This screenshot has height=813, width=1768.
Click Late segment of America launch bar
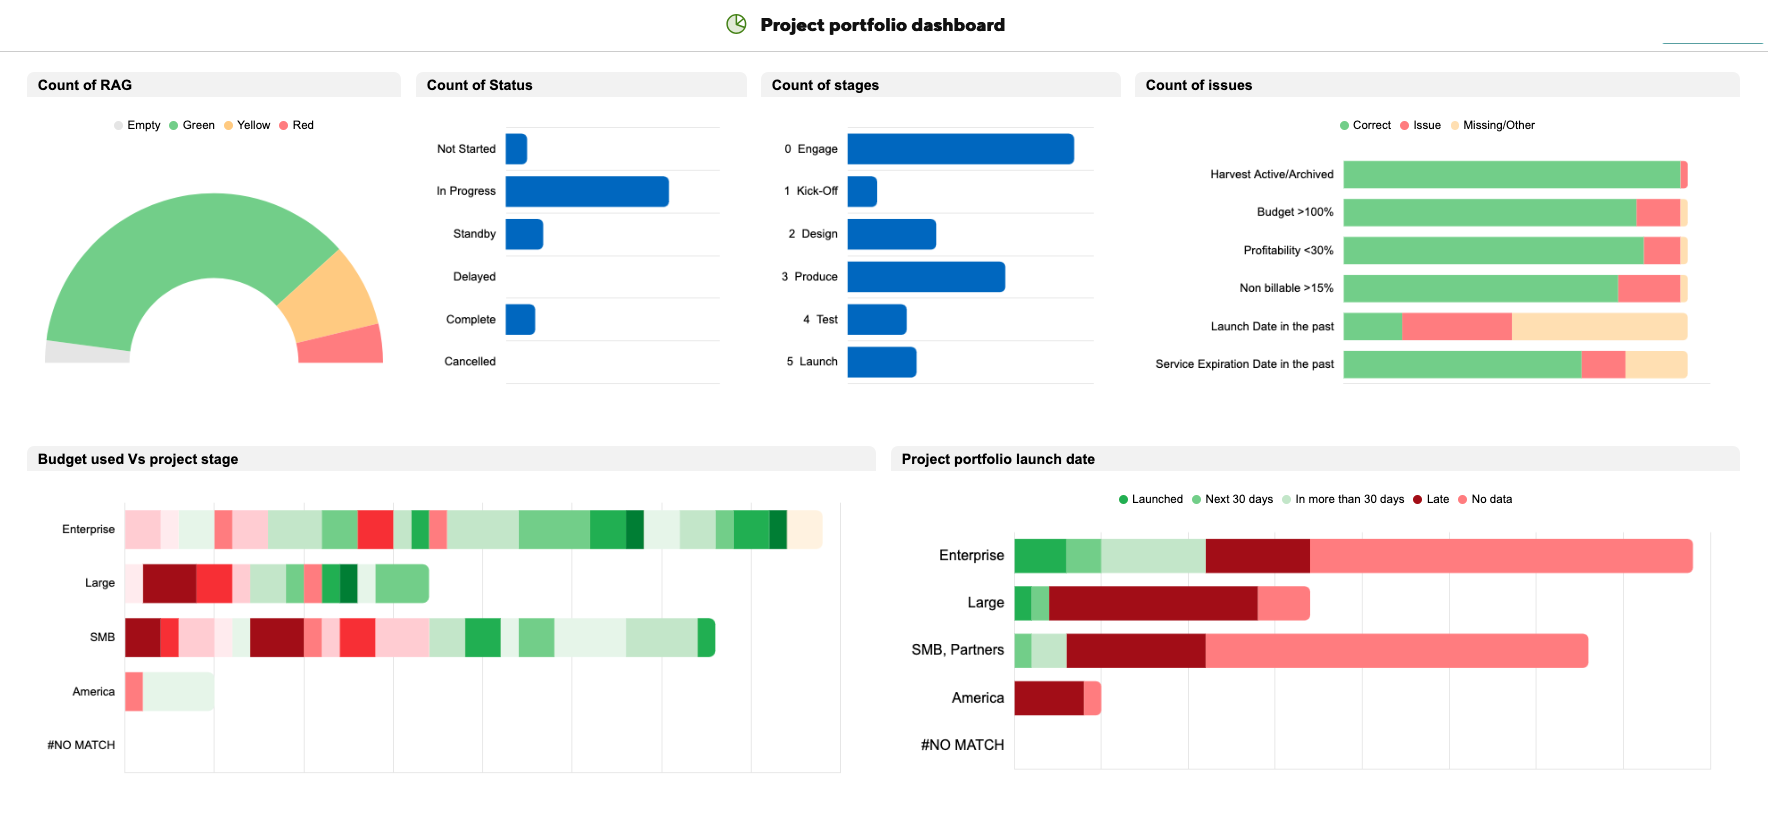pyautogui.click(x=1049, y=698)
